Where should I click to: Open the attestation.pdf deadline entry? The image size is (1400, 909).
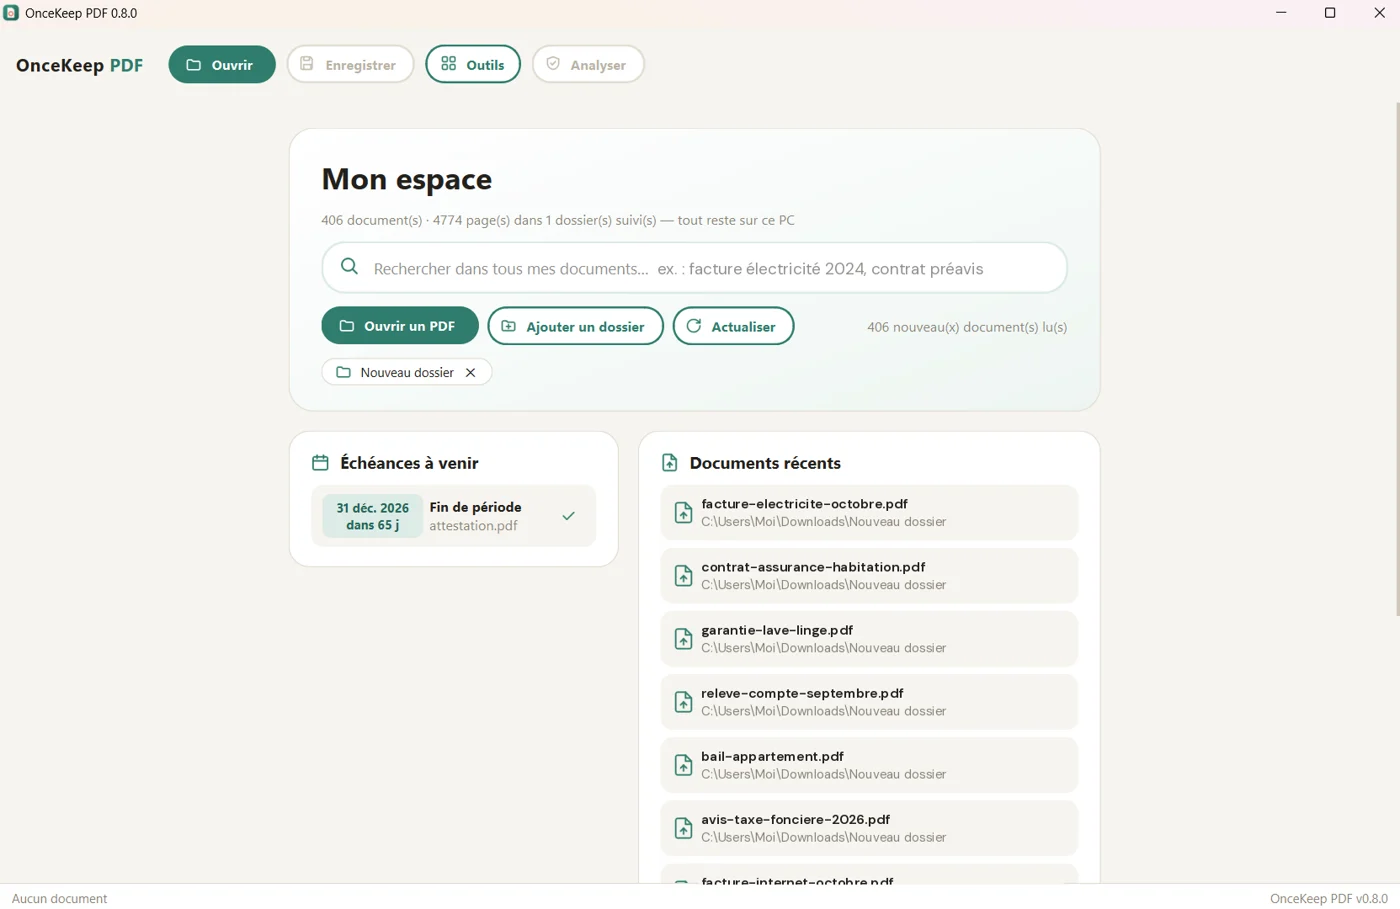454,516
